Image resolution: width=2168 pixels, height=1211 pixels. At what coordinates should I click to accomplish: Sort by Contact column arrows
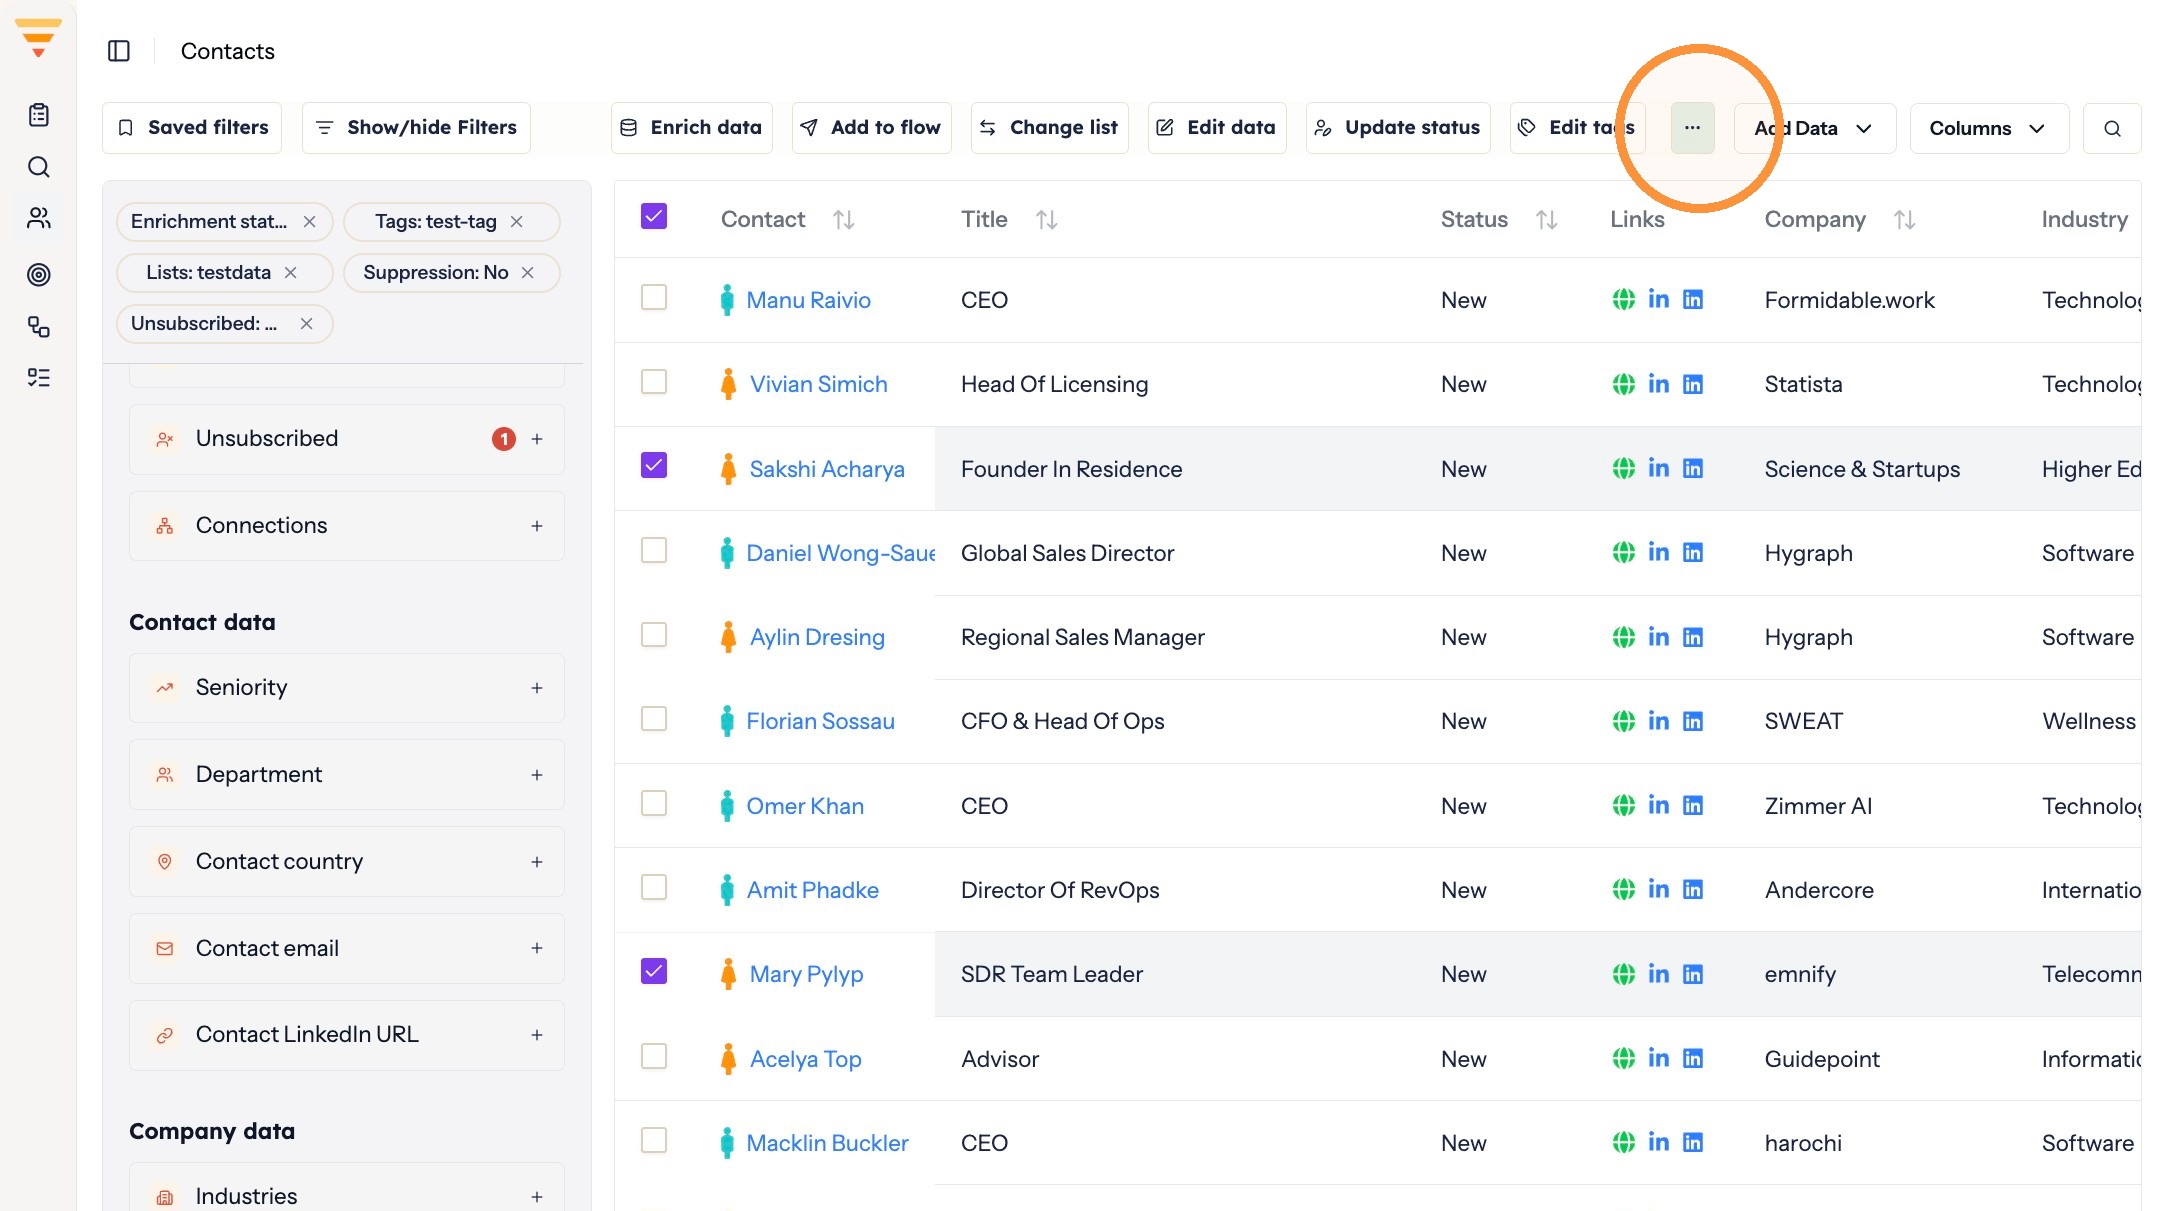click(x=844, y=220)
